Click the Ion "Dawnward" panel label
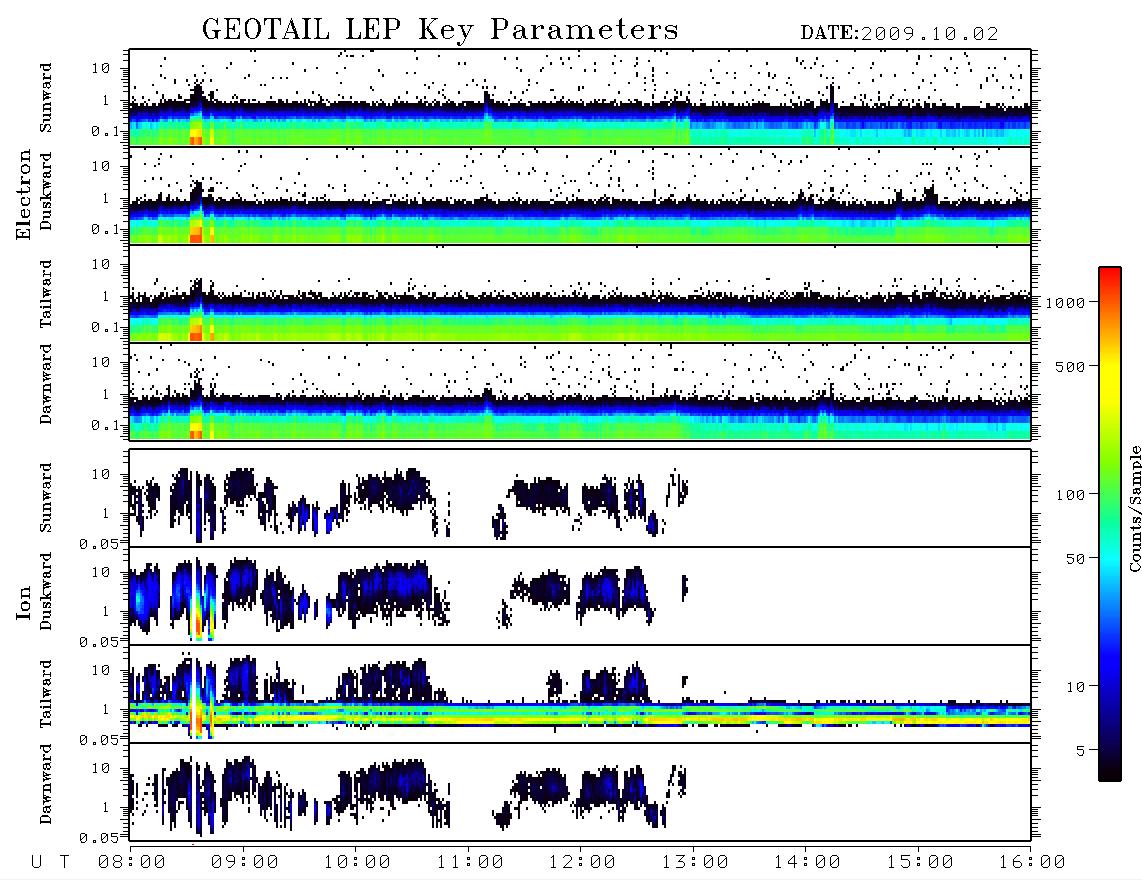Viewport: 1142px width, 880px height. pos(46,784)
